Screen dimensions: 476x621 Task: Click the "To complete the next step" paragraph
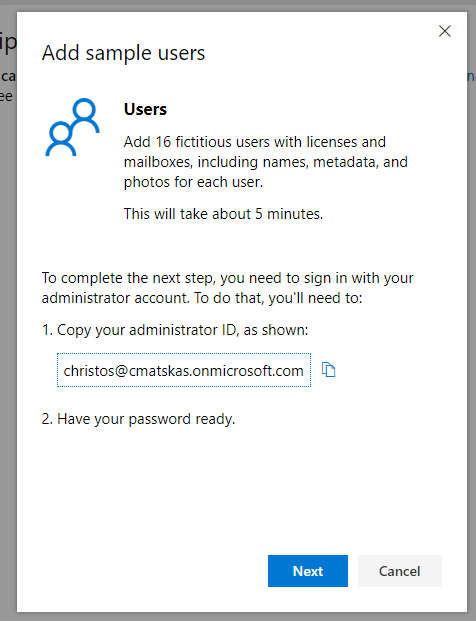point(227,288)
